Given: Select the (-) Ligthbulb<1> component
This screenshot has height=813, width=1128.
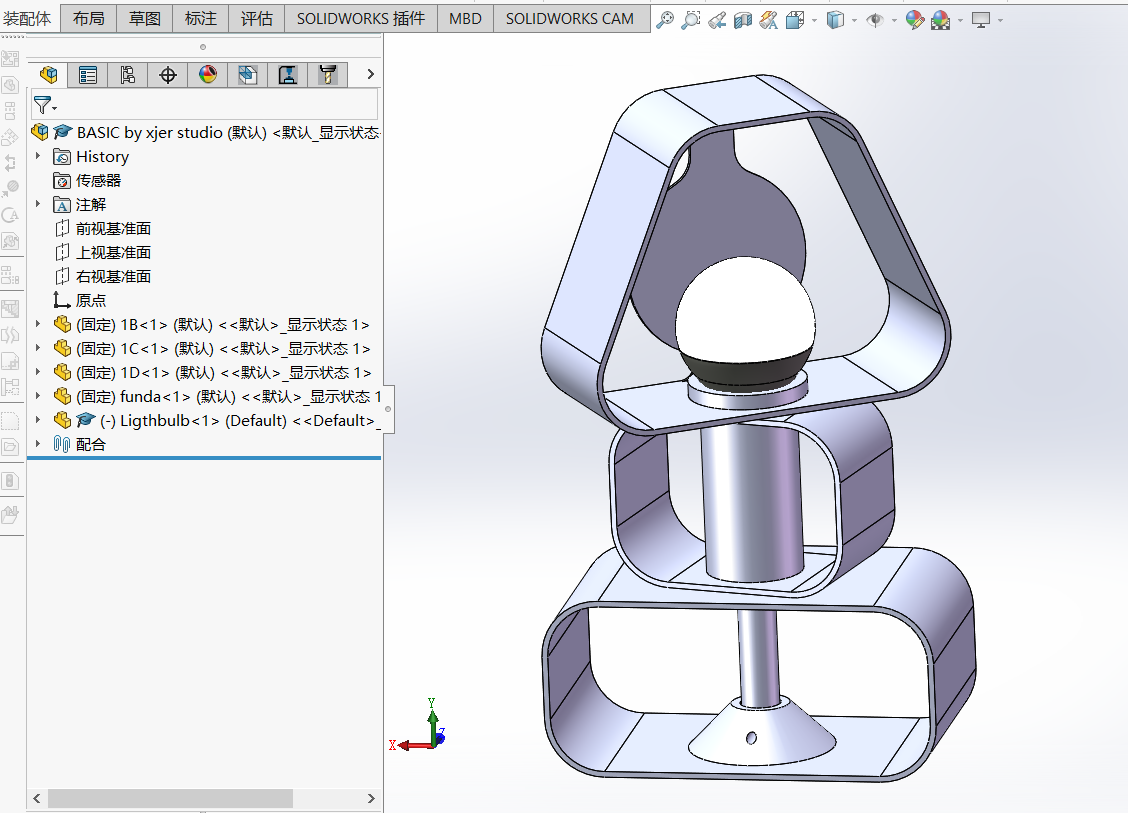Looking at the screenshot, I should click(x=217, y=420).
